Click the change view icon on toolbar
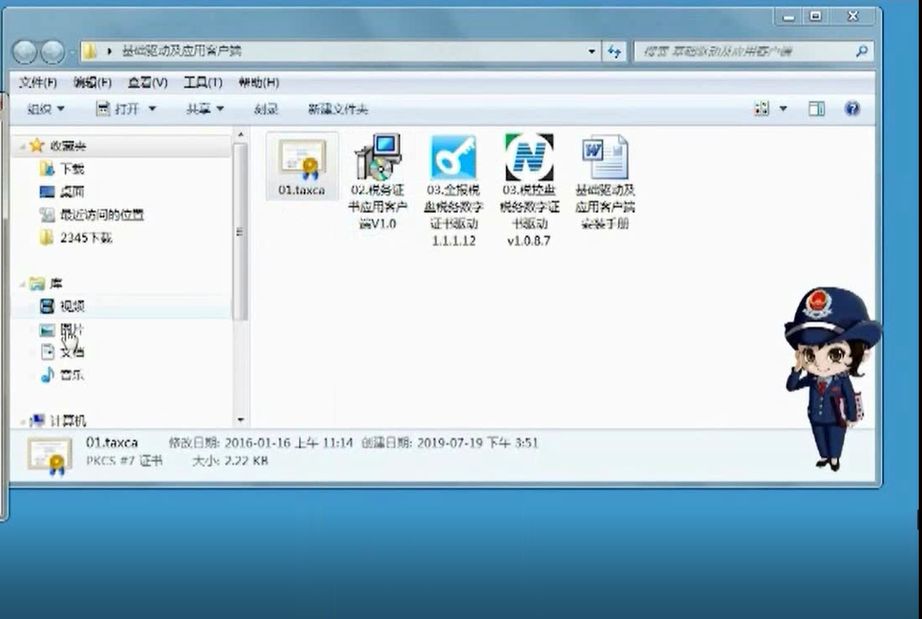This screenshot has width=922, height=619. 760,108
